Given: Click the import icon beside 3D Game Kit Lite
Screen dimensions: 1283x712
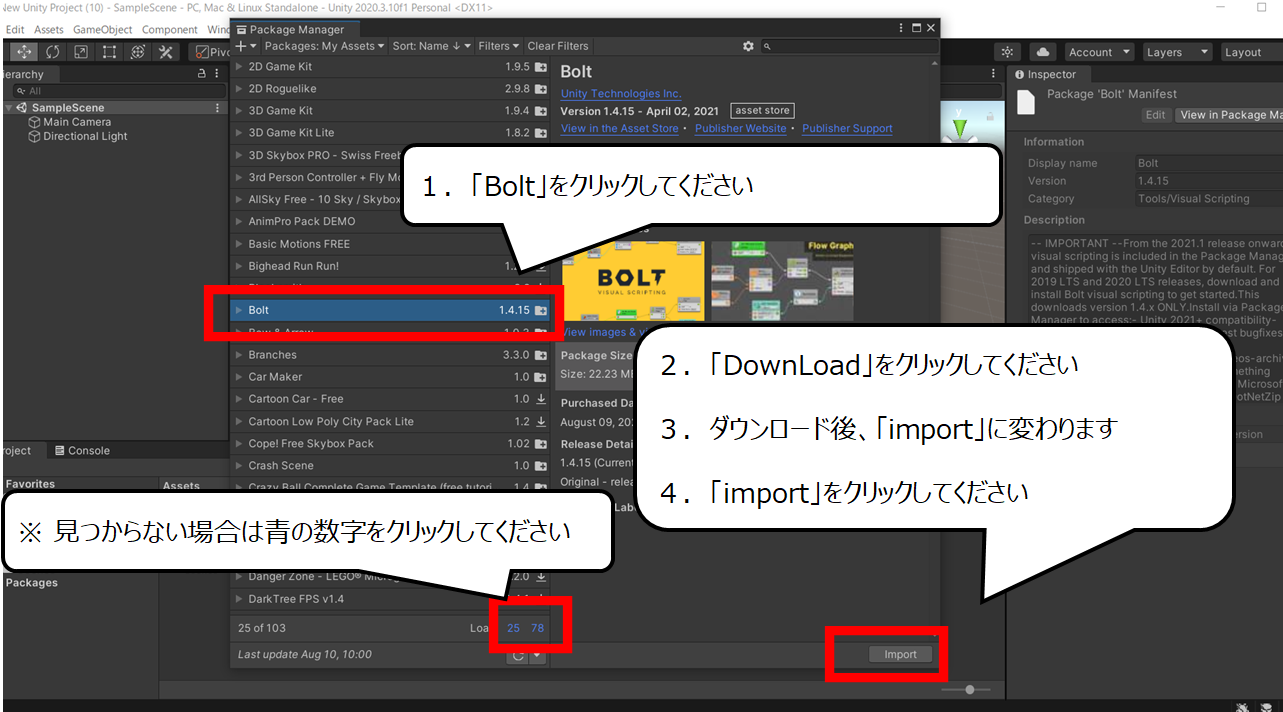Looking at the screenshot, I should [541, 133].
